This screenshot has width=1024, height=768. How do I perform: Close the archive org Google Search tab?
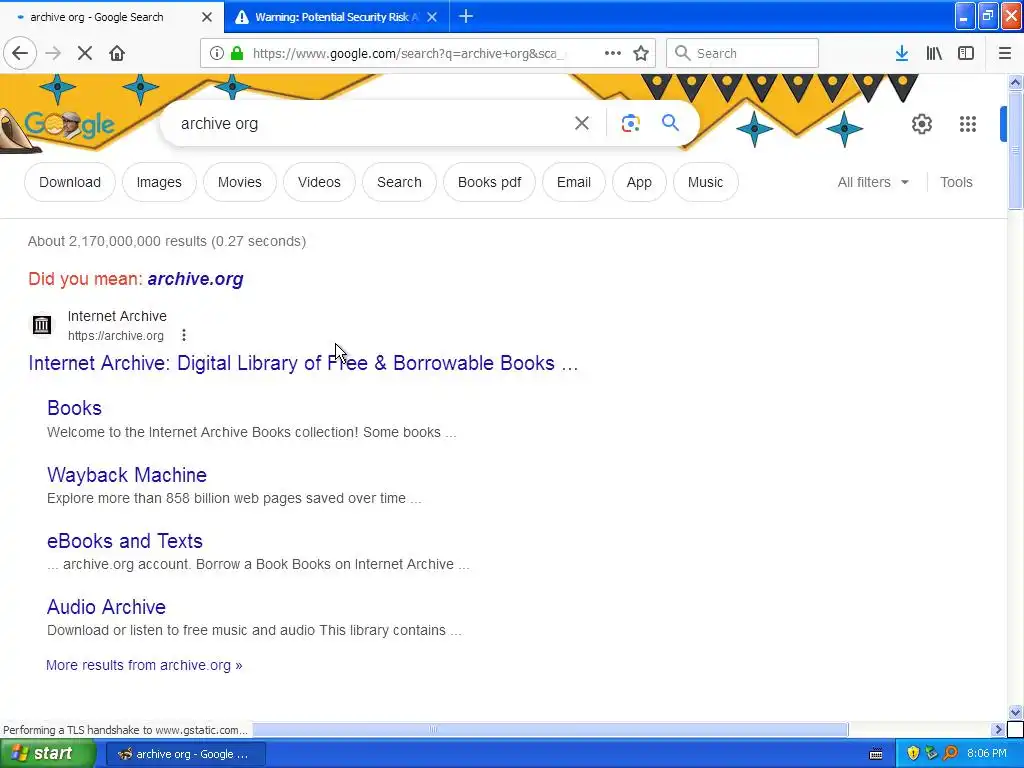[207, 17]
